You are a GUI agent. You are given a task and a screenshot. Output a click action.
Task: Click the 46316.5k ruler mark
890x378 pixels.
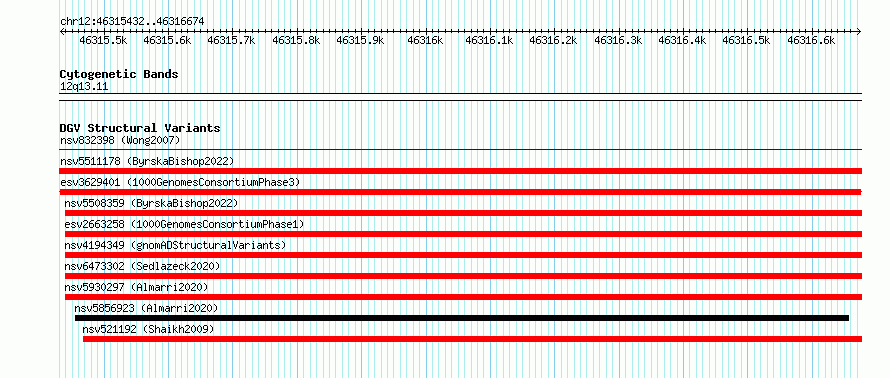[x=746, y=40]
